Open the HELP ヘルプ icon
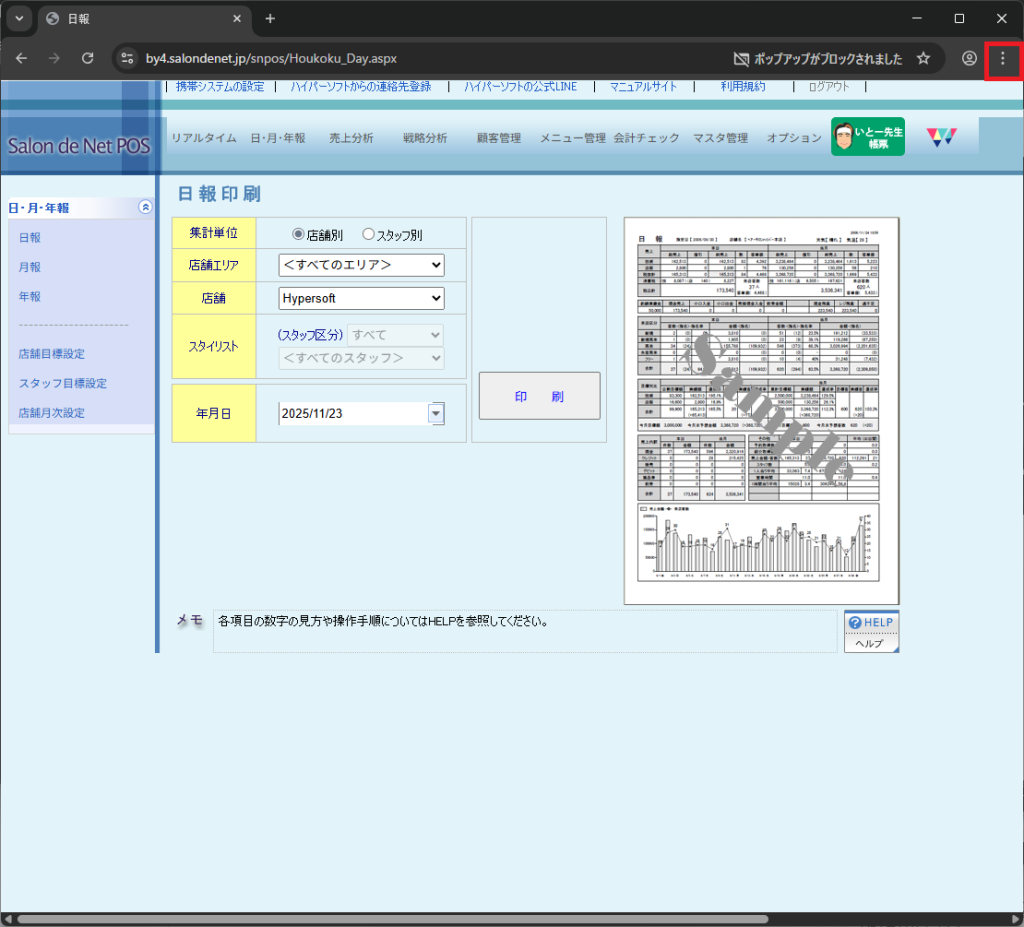This screenshot has height=927, width=1024. click(871, 631)
